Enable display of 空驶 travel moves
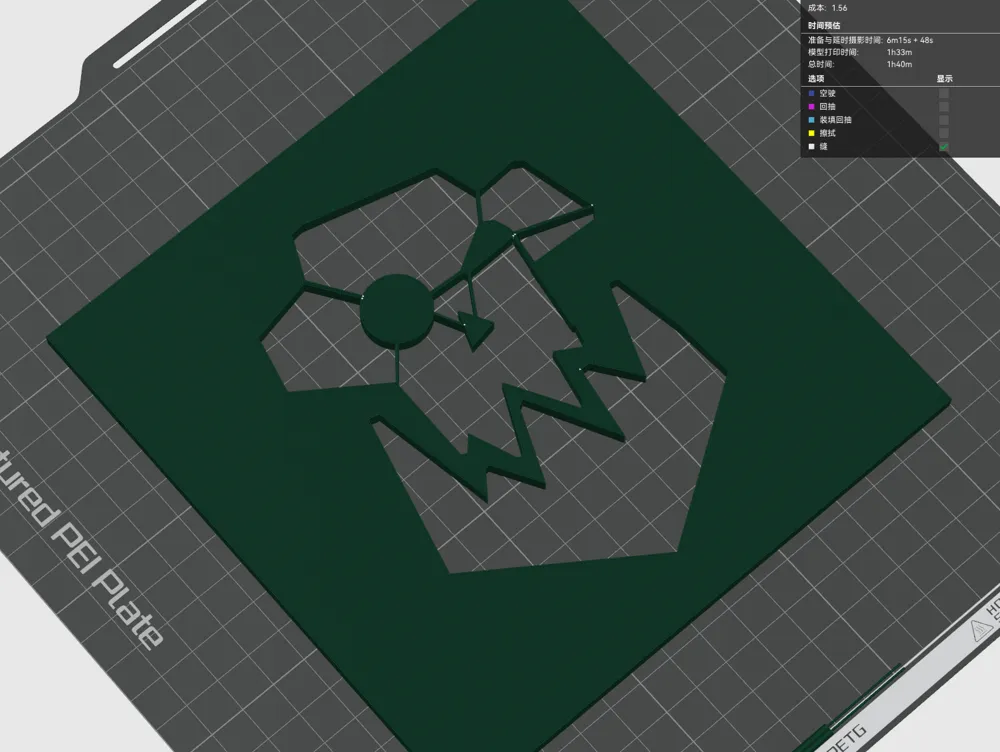Image resolution: width=1000 pixels, height=752 pixels. (x=944, y=93)
